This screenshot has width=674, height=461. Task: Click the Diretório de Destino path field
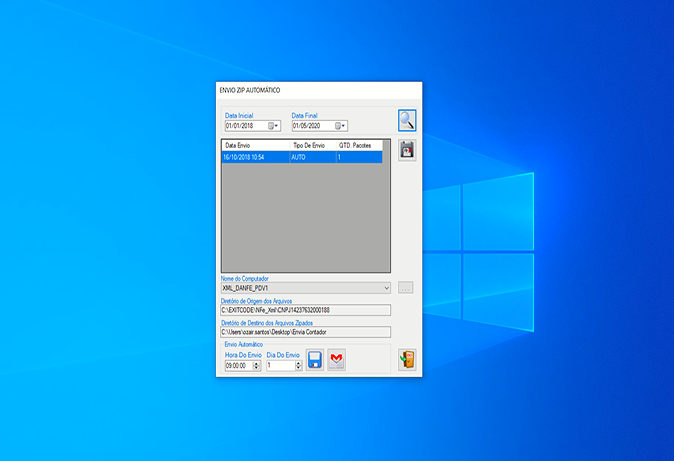[x=306, y=332]
